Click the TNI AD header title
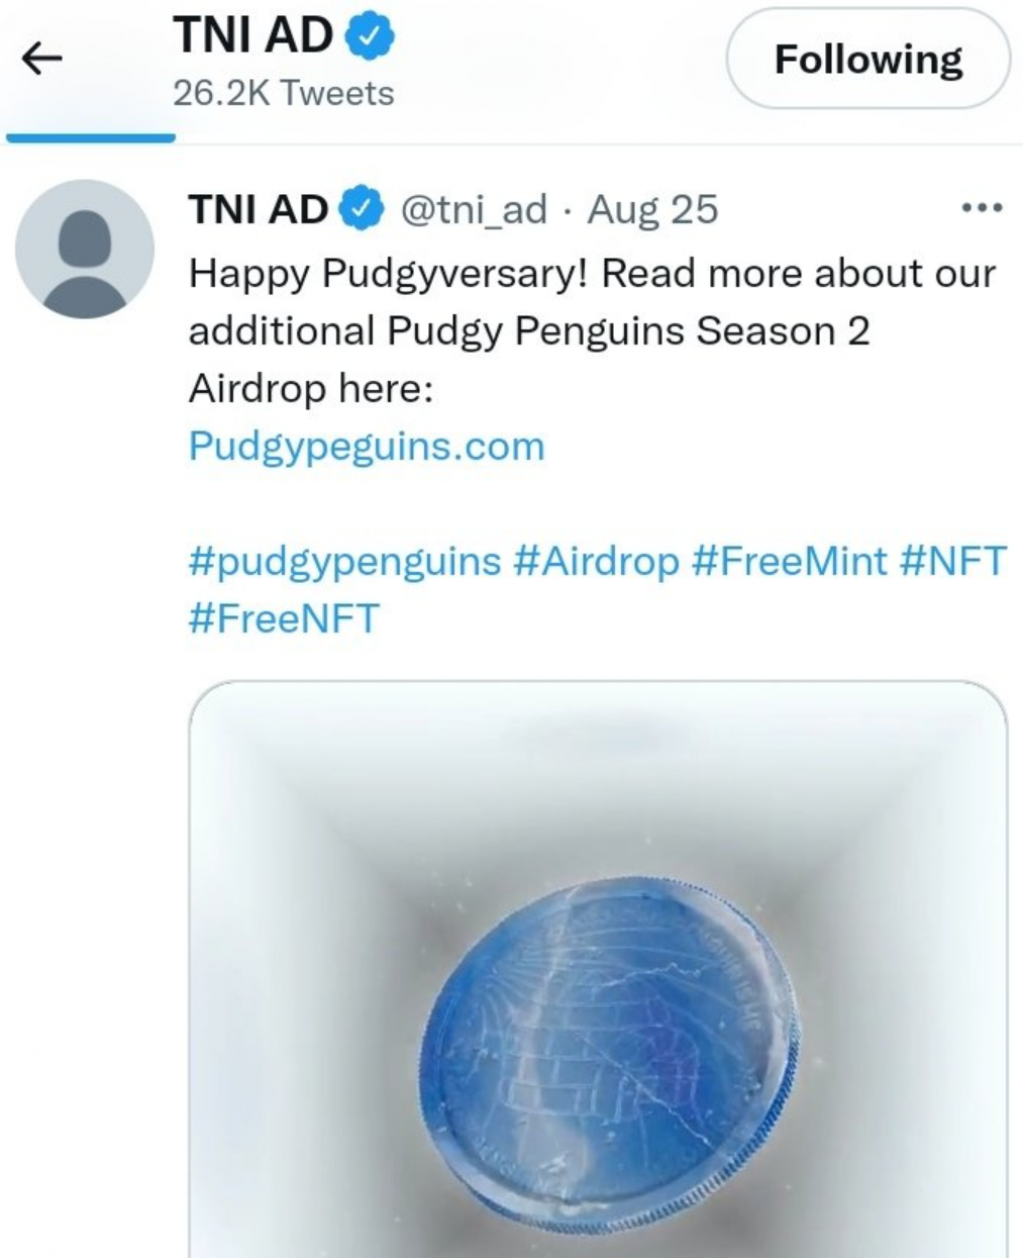 coord(253,37)
